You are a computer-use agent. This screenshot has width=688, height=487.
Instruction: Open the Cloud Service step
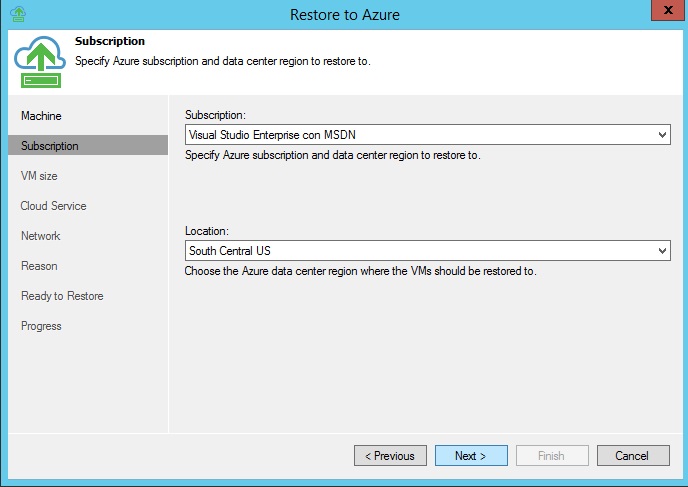click(53, 206)
